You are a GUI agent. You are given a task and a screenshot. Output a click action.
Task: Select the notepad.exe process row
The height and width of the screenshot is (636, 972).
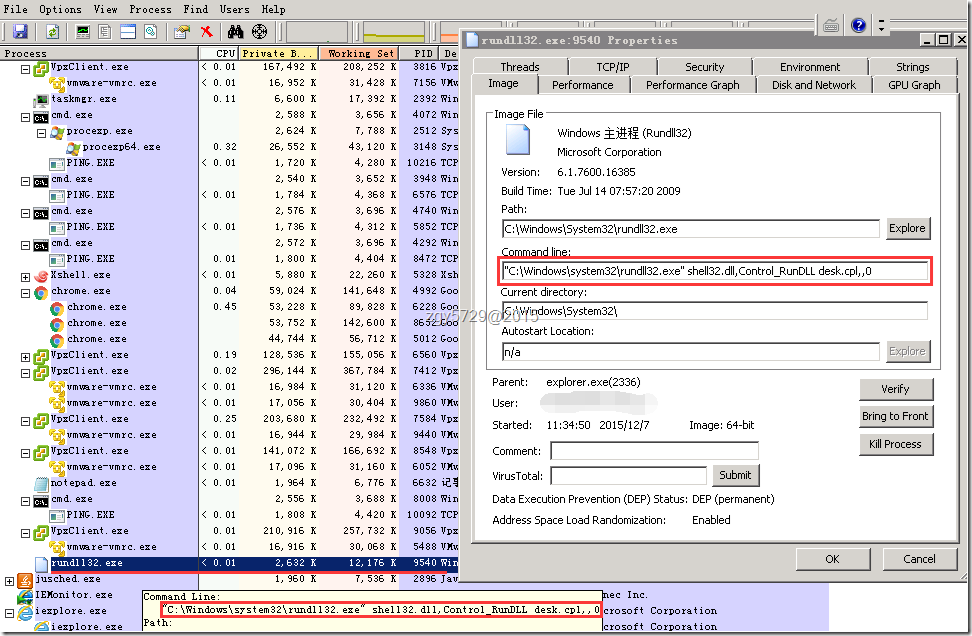click(x=84, y=483)
